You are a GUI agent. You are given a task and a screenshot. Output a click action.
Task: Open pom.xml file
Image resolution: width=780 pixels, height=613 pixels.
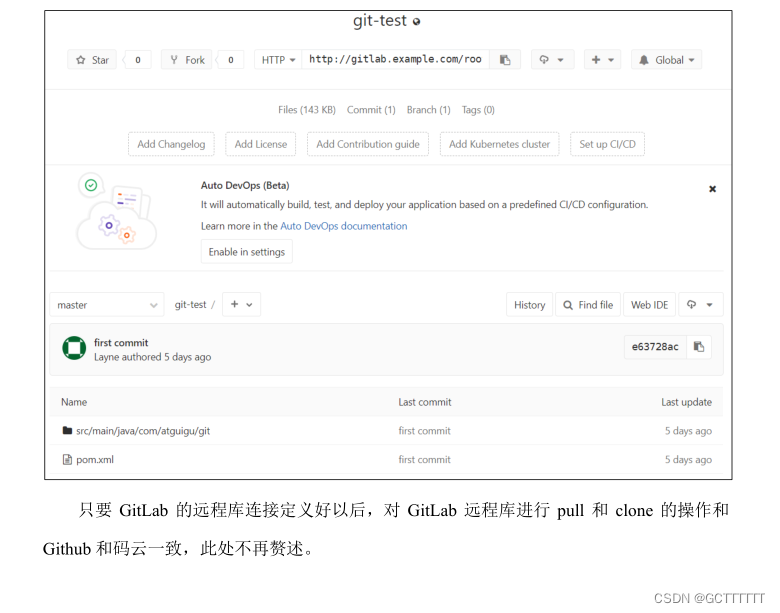point(95,460)
